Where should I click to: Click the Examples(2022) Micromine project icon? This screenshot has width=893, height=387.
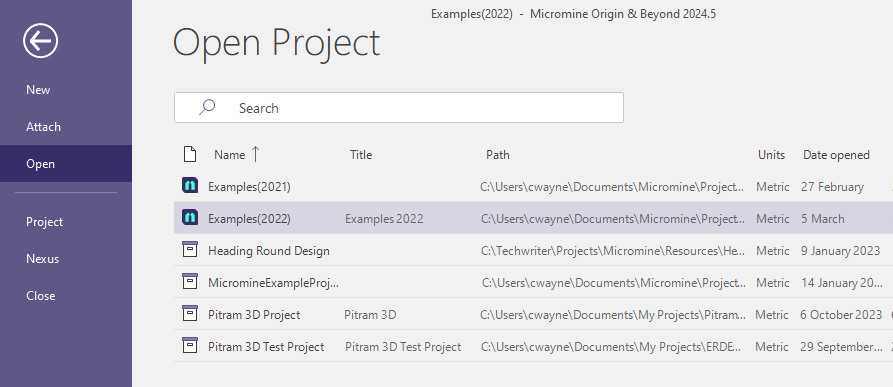[x=190, y=217]
